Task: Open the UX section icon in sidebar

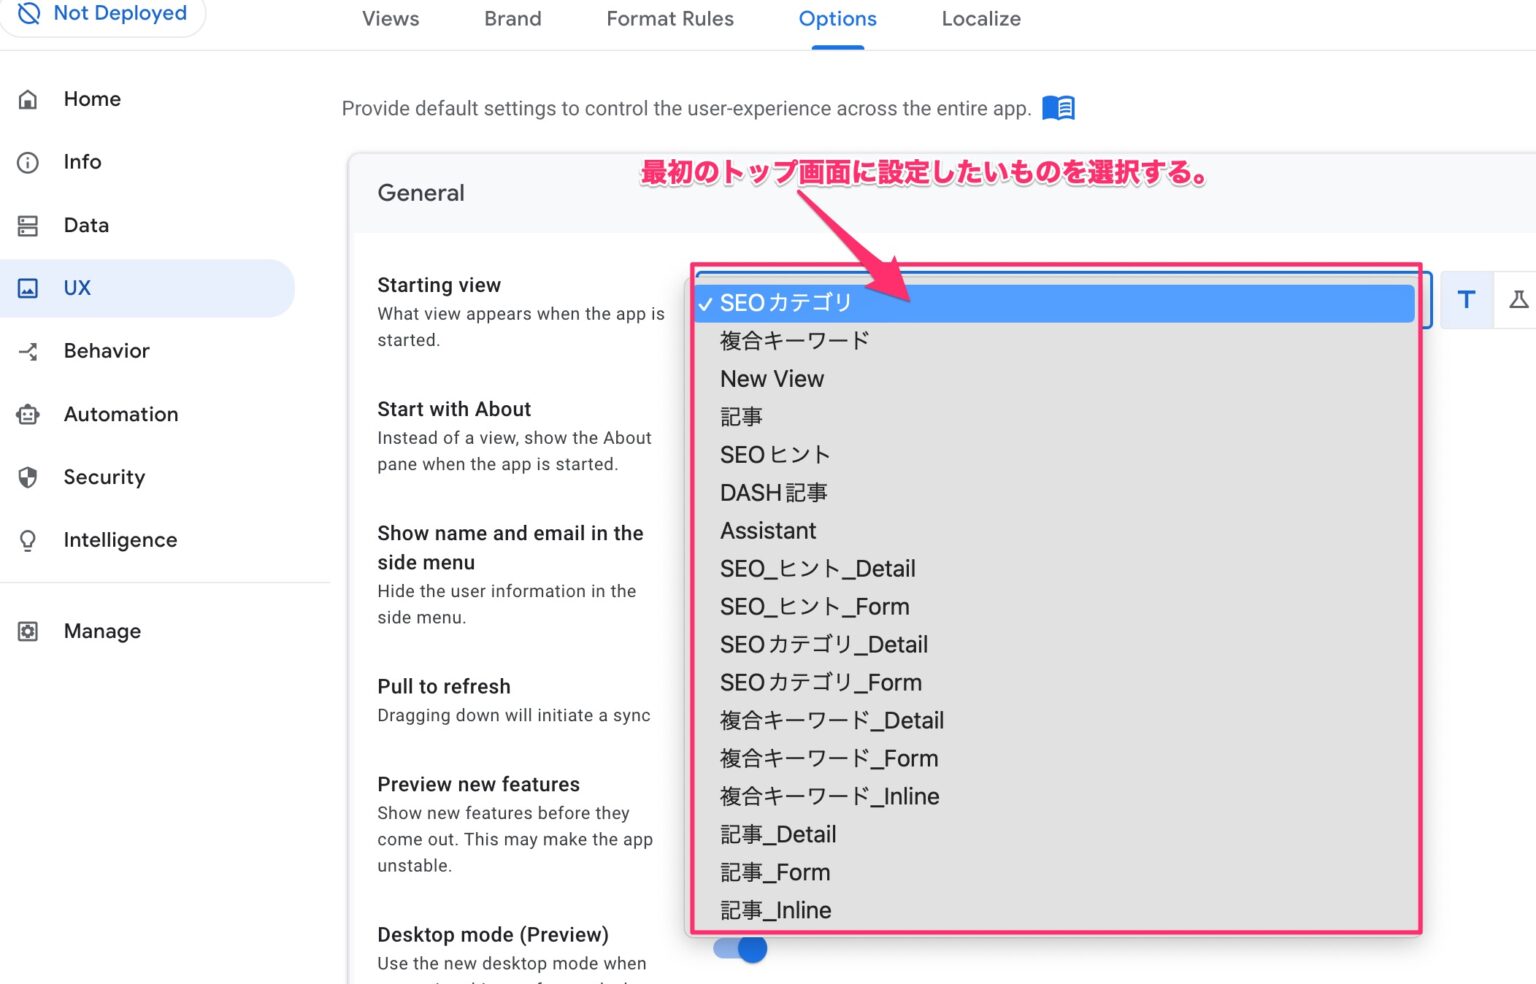Action: [x=27, y=288]
